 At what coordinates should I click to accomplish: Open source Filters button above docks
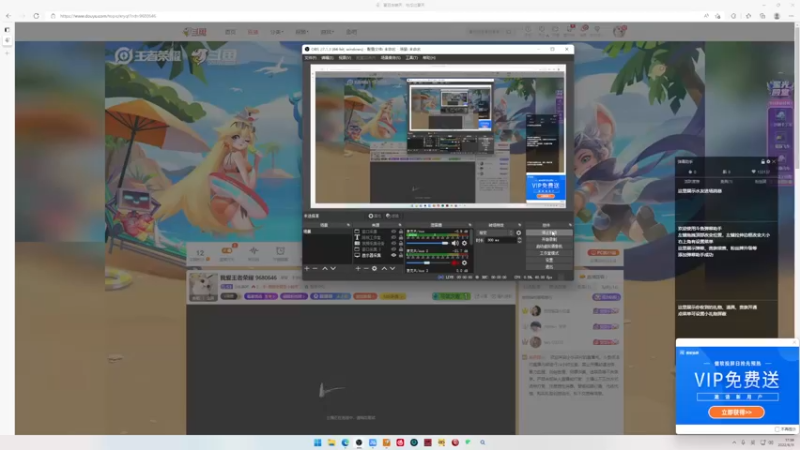click(x=392, y=216)
